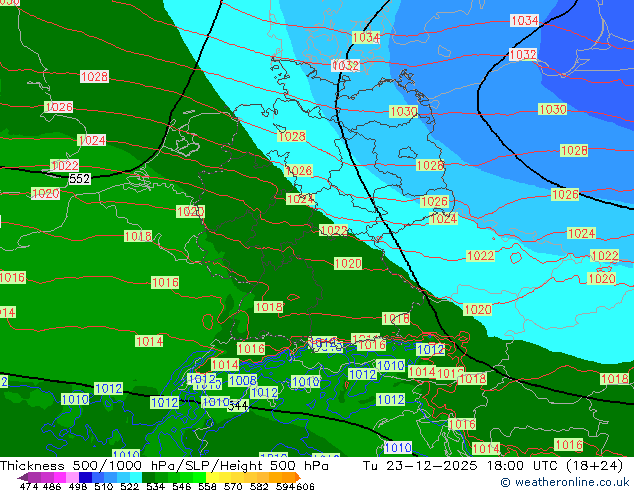Click the cyan legend swatch before 534
The width and height of the screenshot is (634, 490).
(x=136, y=477)
